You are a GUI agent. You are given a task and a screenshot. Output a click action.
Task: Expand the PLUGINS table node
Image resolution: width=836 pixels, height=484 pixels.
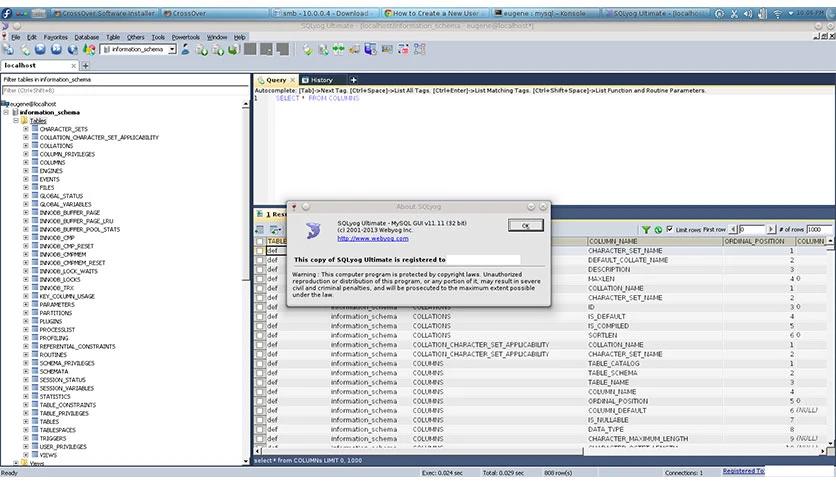click(x=26, y=321)
